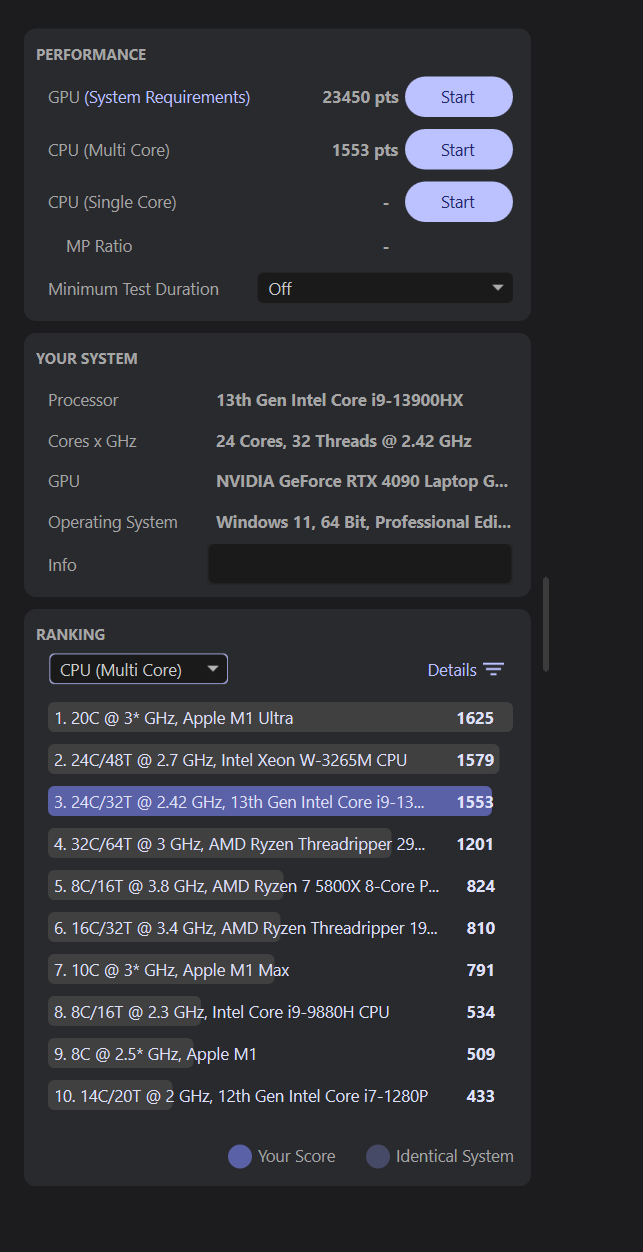Click the Identical System legend color circle

[x=378, y=1156]
